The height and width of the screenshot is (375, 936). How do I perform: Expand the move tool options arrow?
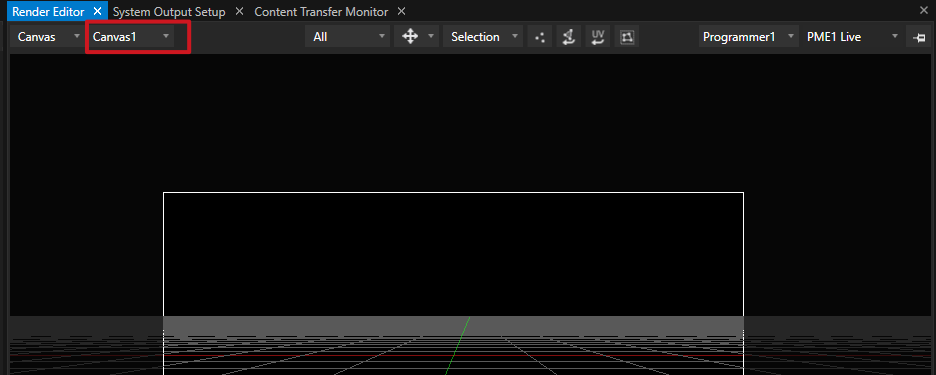click(x=430, y=37)
